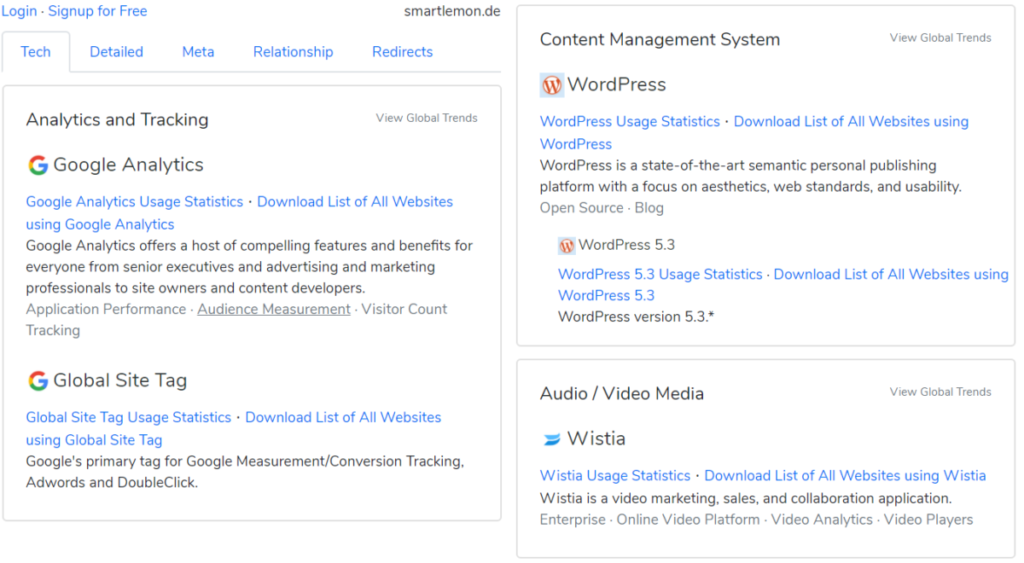The image size is (1024, 563).
Task: Click the WordPress logo icon
Action: tap(552, 85)
